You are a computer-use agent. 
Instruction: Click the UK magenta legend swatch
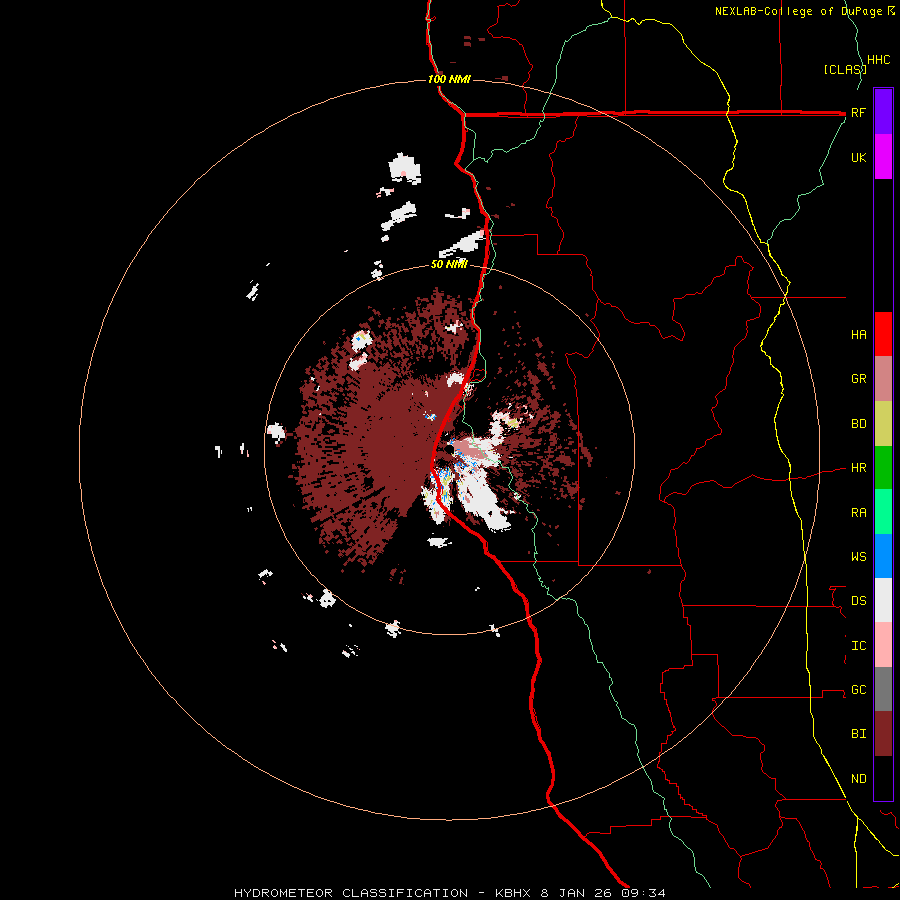click(x=883, y=157)
